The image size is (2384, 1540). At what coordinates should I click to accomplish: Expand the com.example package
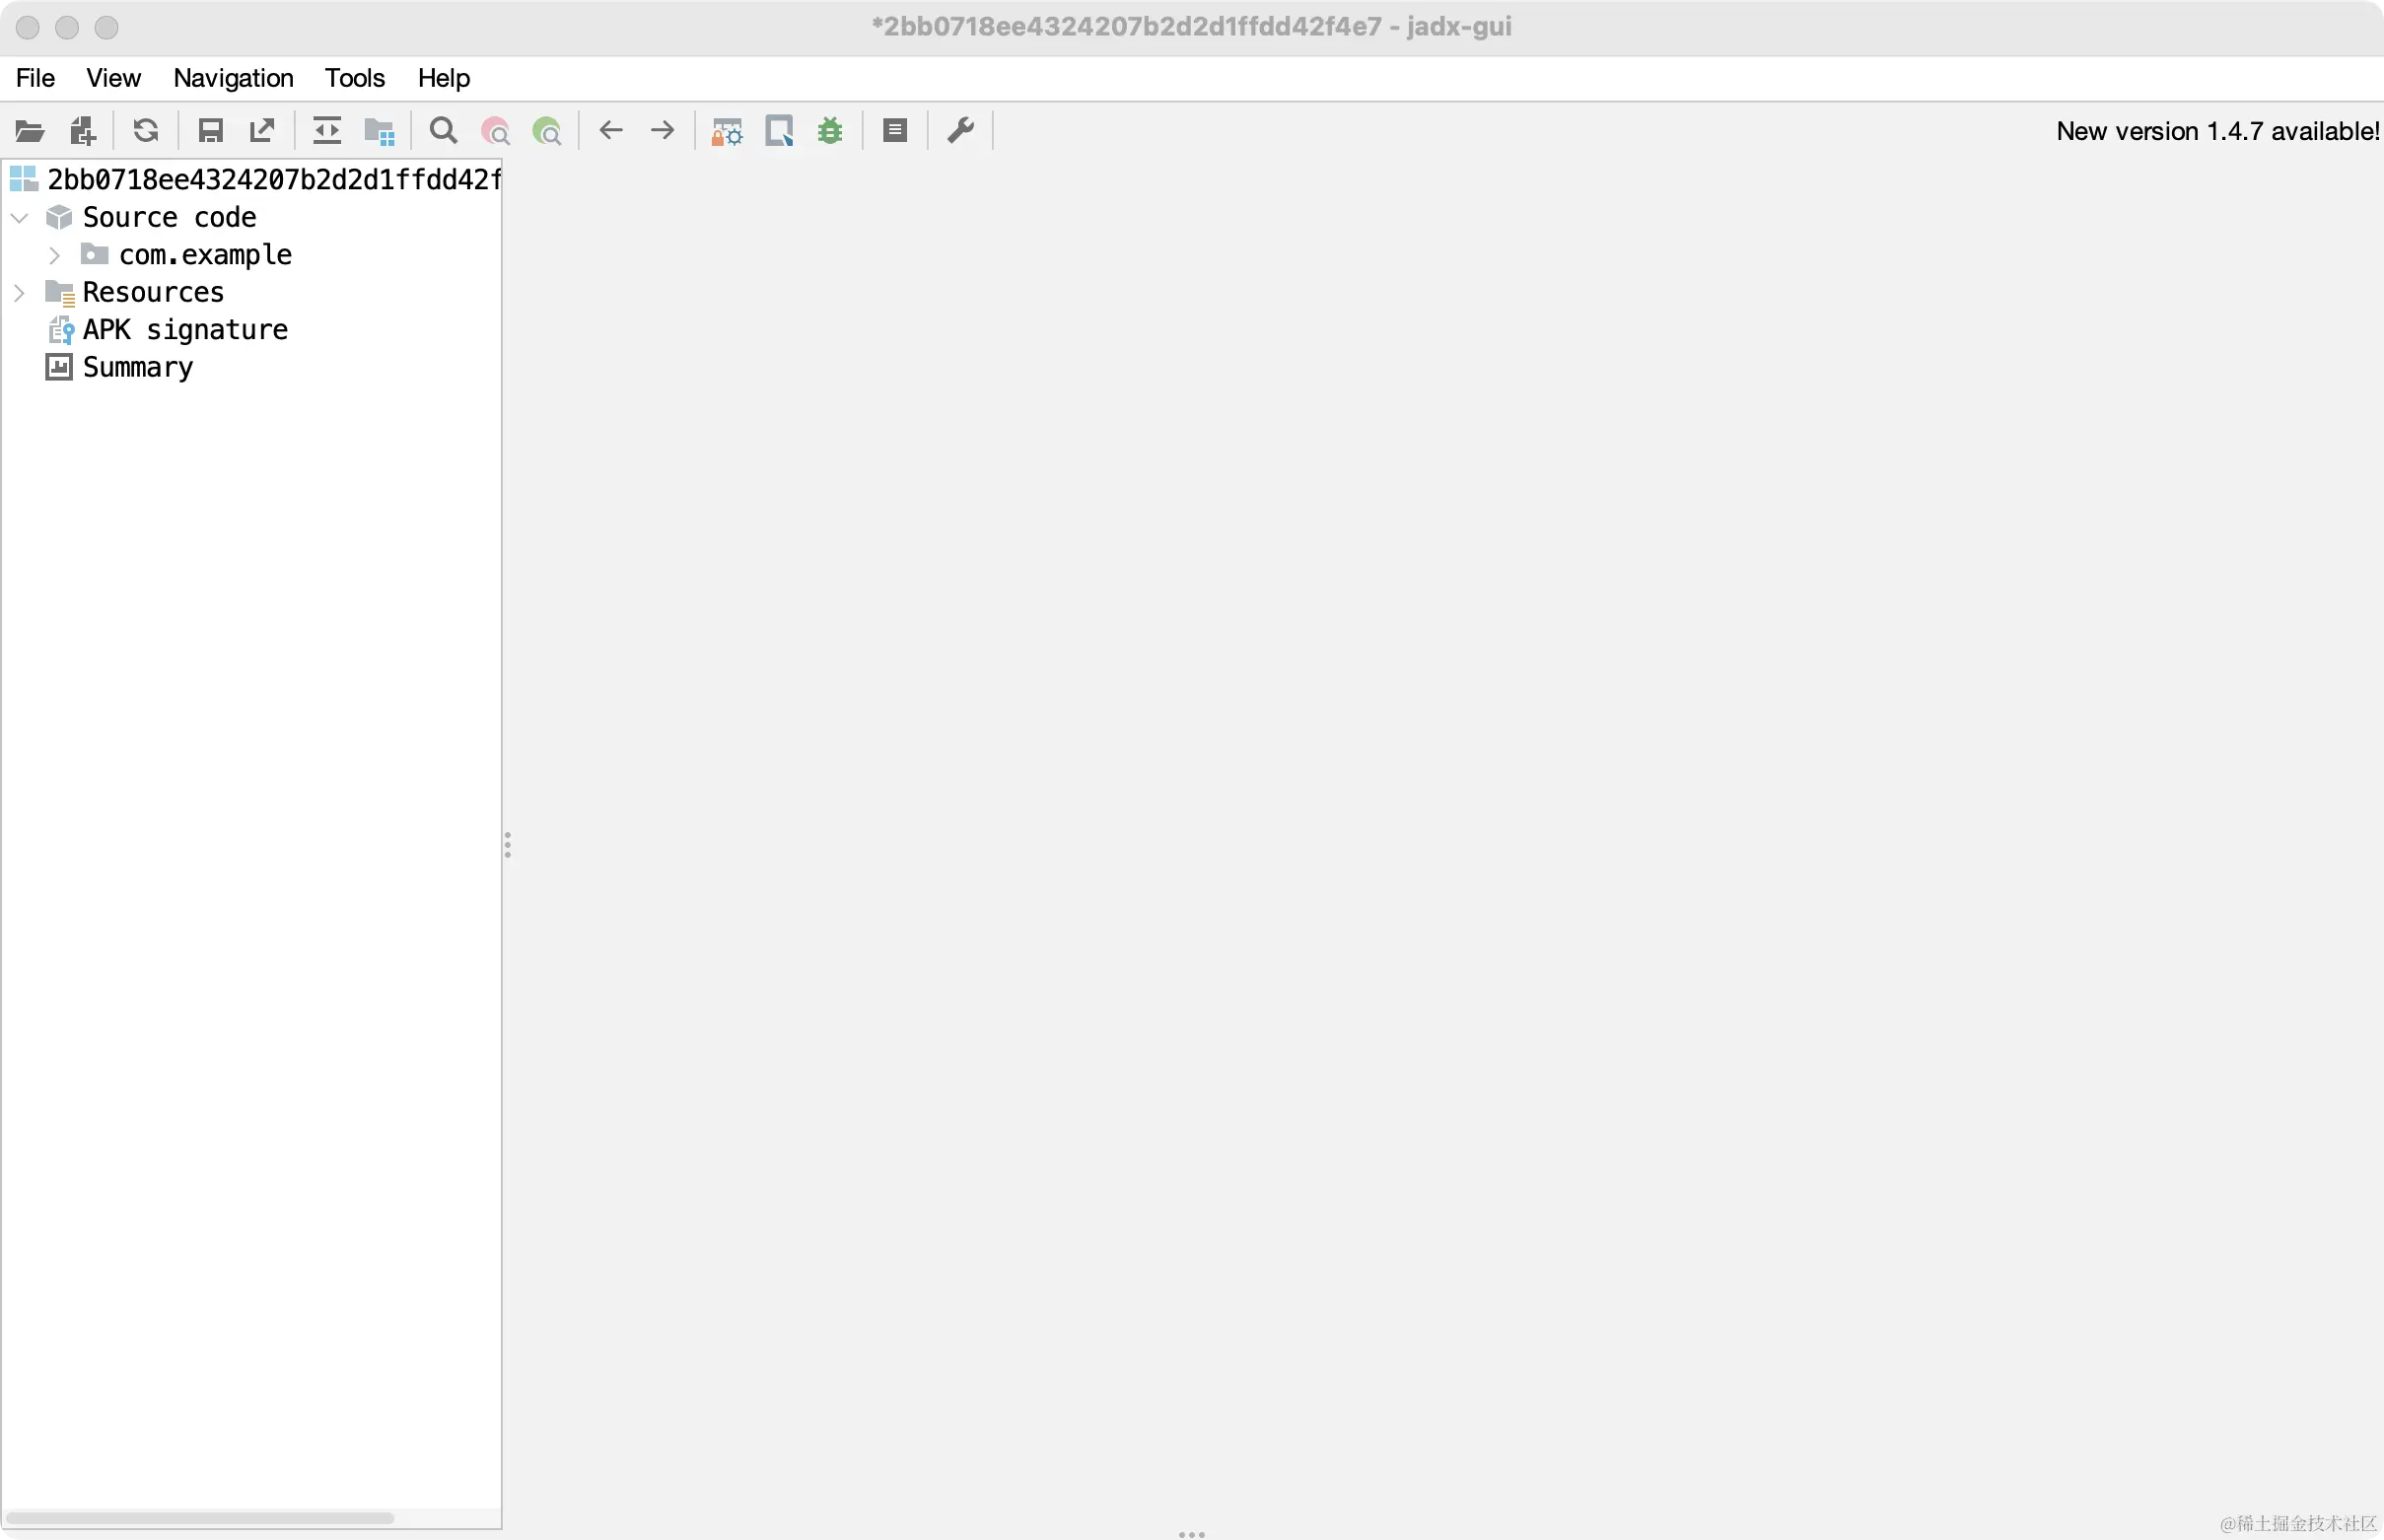(x=55, y=255)
